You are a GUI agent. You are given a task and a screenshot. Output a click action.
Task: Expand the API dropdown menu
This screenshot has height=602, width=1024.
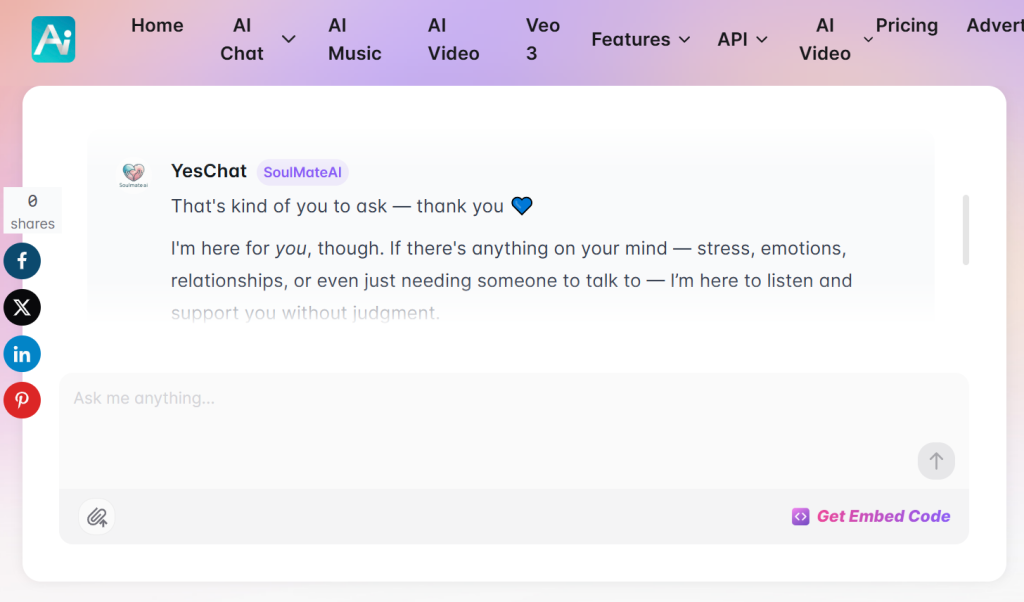click(742, 39)
